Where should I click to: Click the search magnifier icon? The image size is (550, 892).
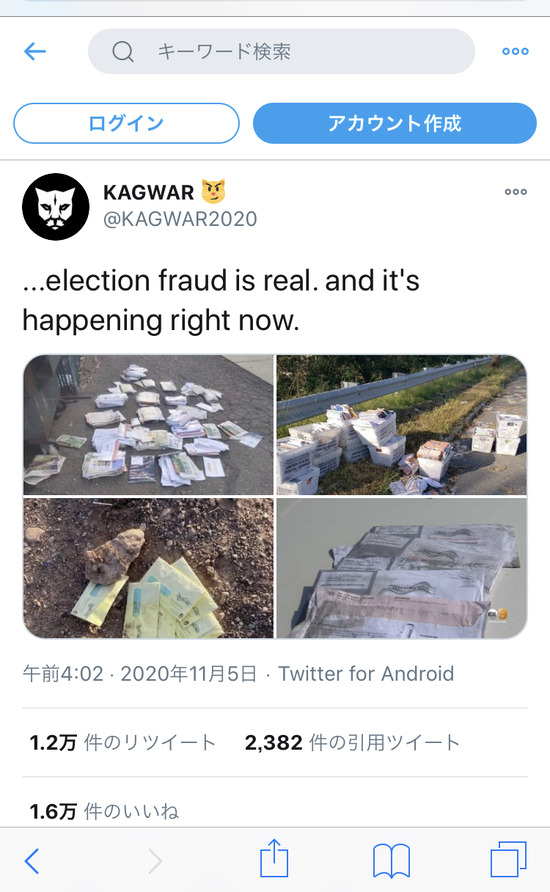(123, 52)
